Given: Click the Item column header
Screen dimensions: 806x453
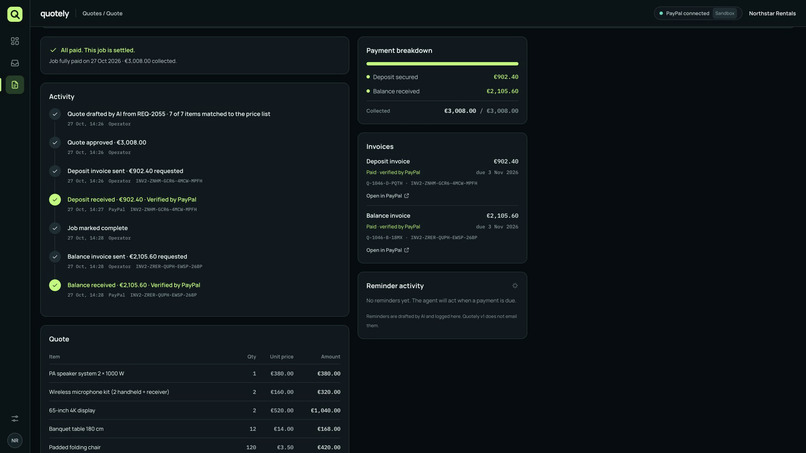Looking at the screenshot, I should click(54, 357).
